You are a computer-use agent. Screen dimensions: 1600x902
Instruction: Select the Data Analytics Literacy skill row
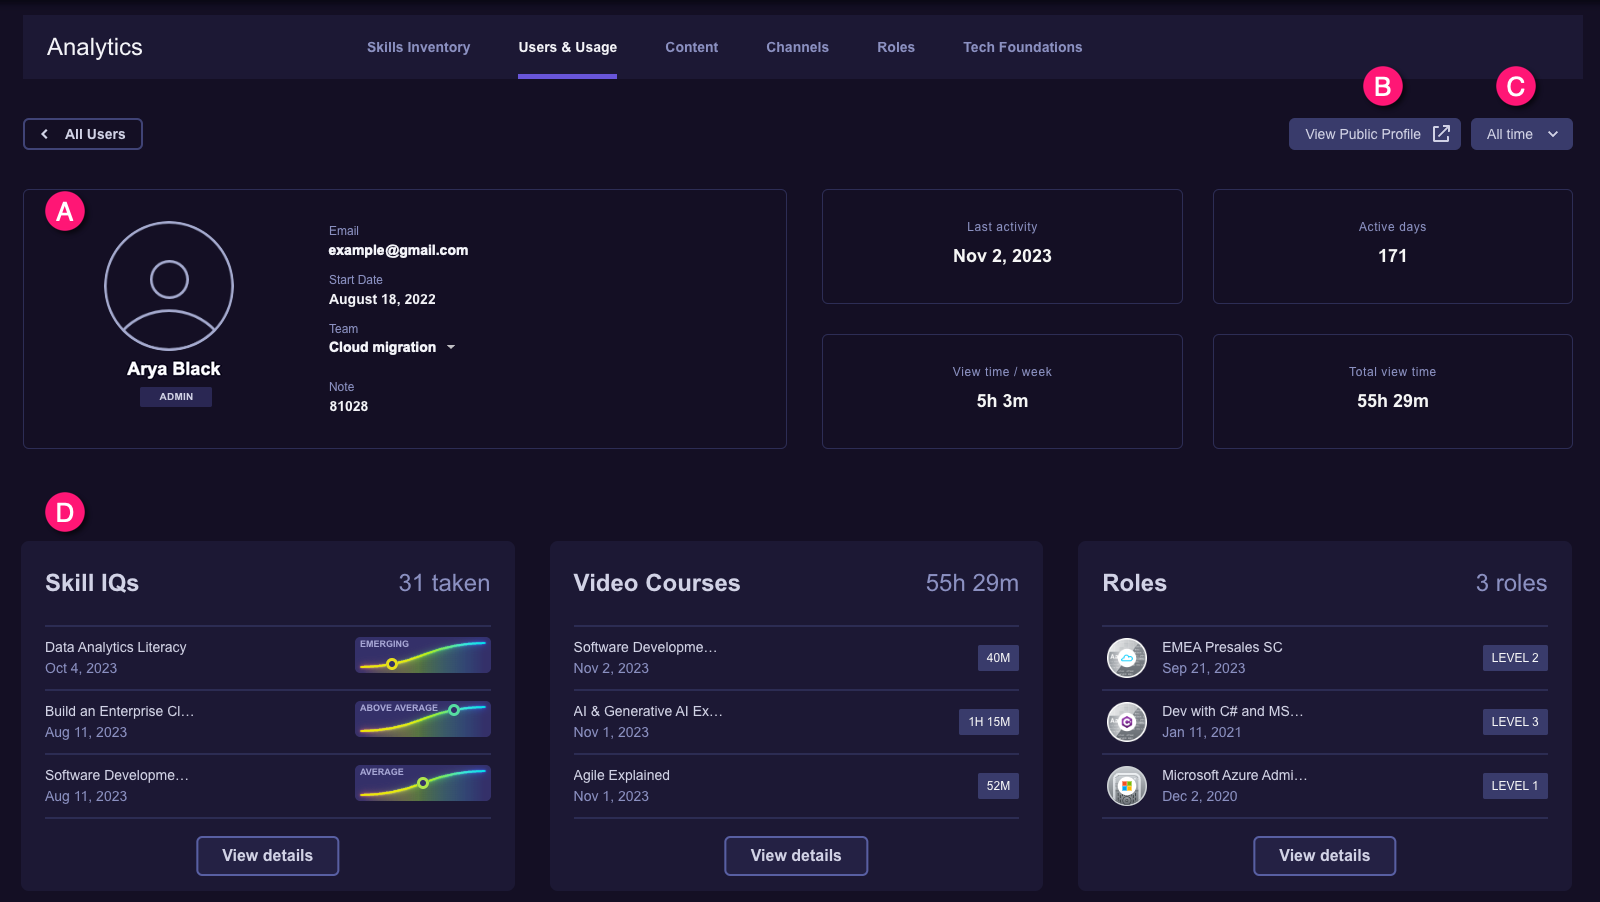[x=268, y=658]
